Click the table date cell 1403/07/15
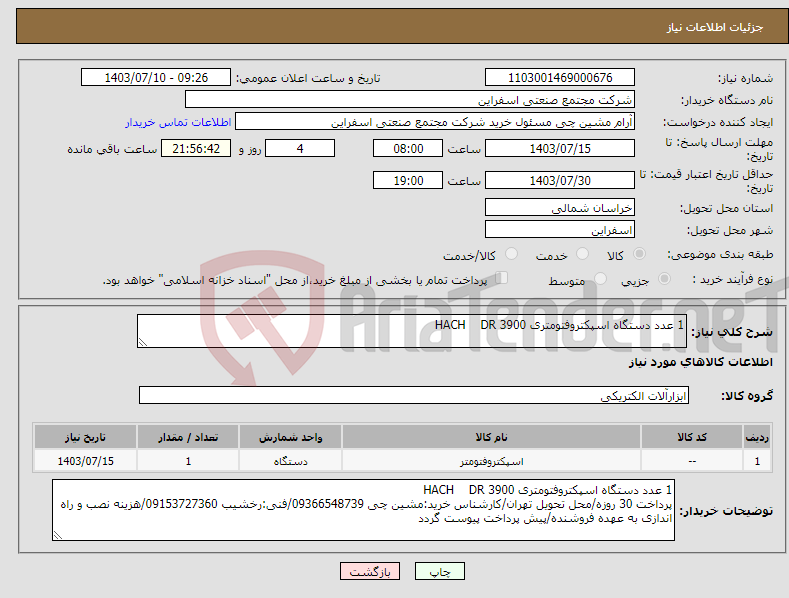789x598 pixels. click(x=85, y=461)
